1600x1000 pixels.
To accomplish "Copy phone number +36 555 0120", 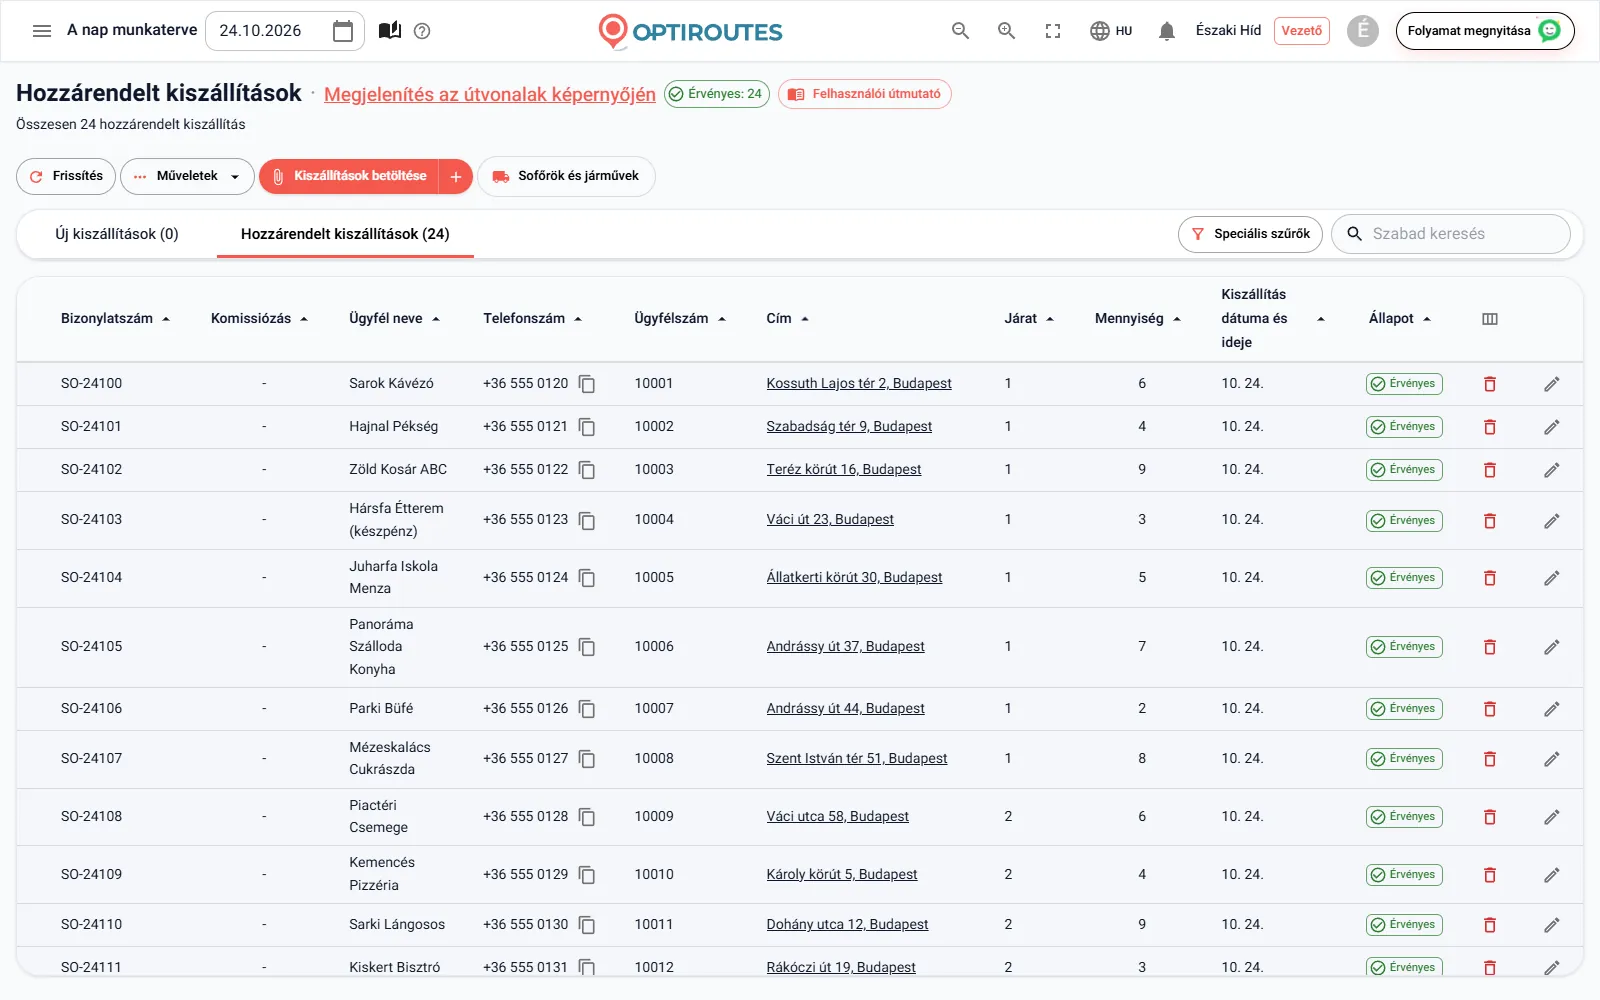I will (587, 384).
